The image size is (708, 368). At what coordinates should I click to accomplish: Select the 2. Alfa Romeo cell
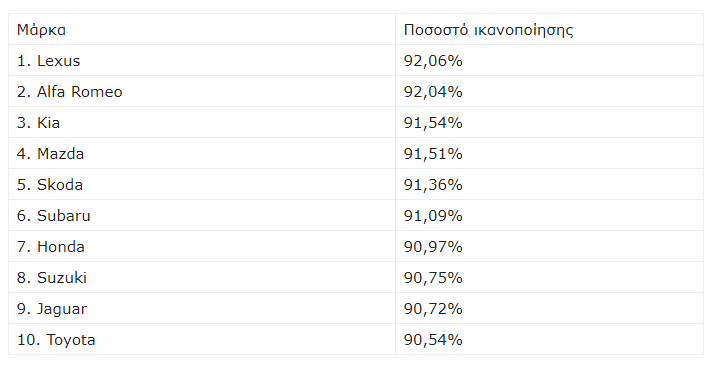(x=202, y=91)
